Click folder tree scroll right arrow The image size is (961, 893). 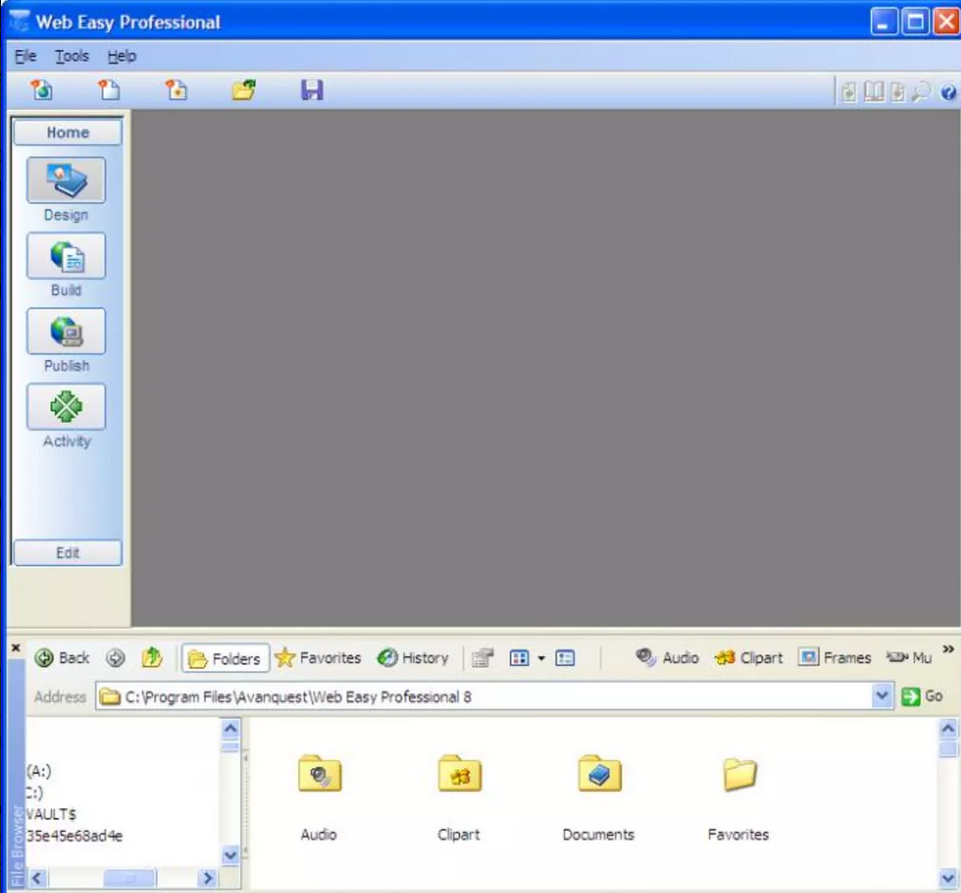(x=208, y=878)
